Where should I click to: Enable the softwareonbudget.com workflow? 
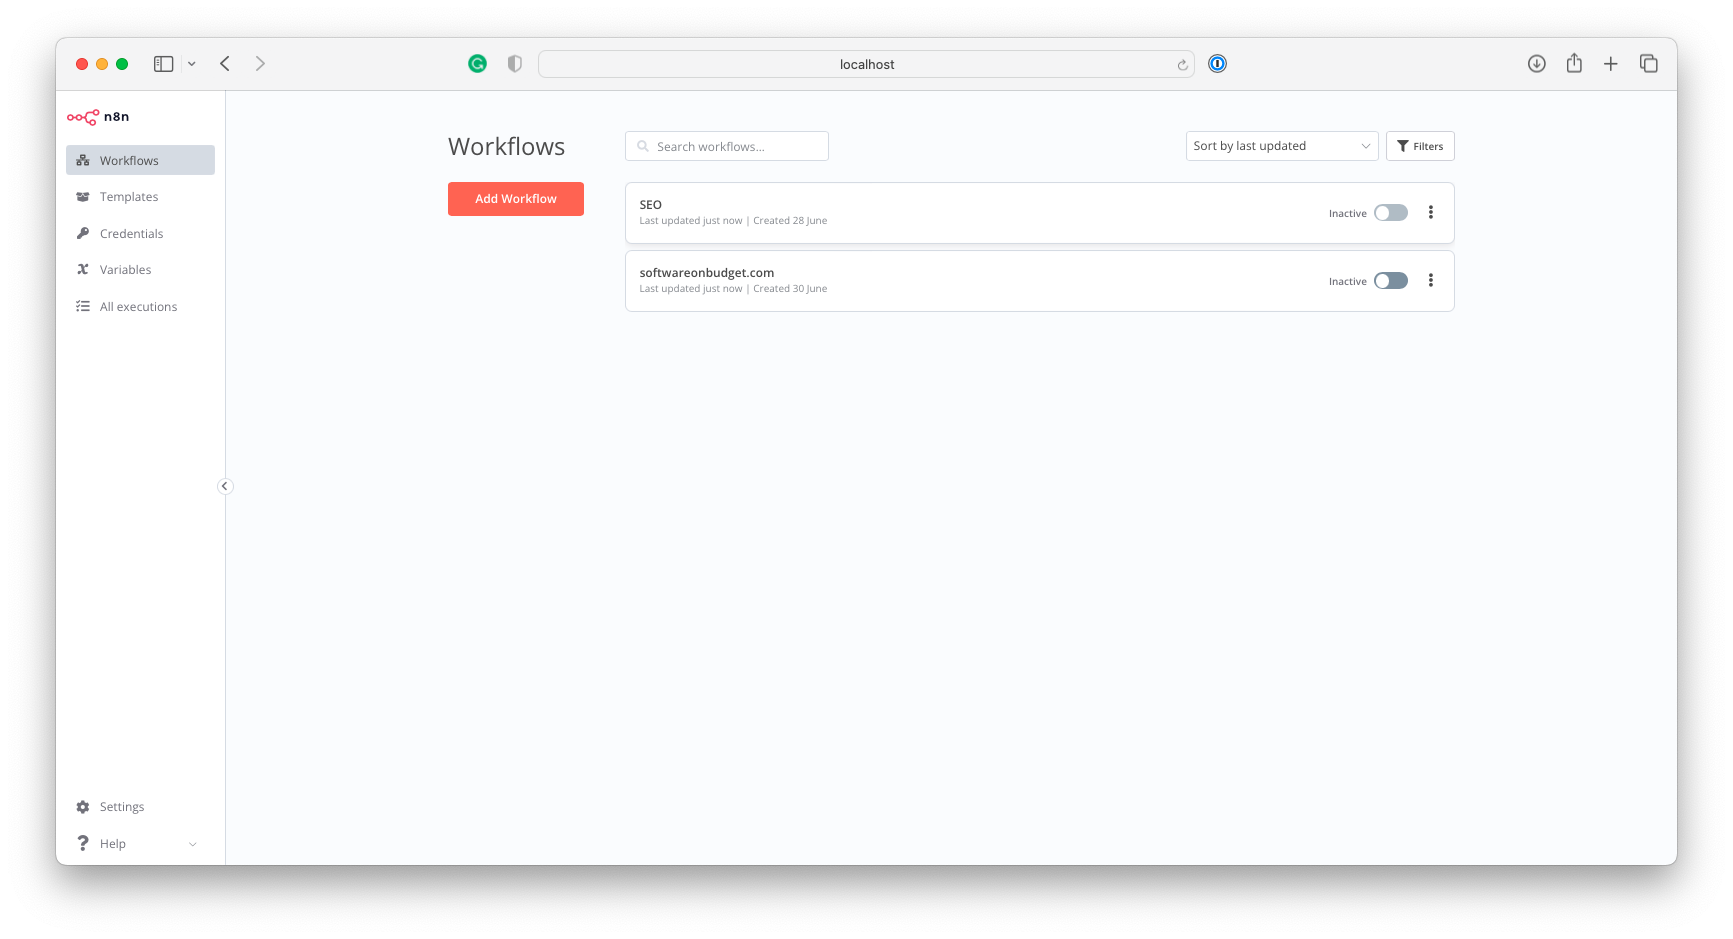point(1390,280)
